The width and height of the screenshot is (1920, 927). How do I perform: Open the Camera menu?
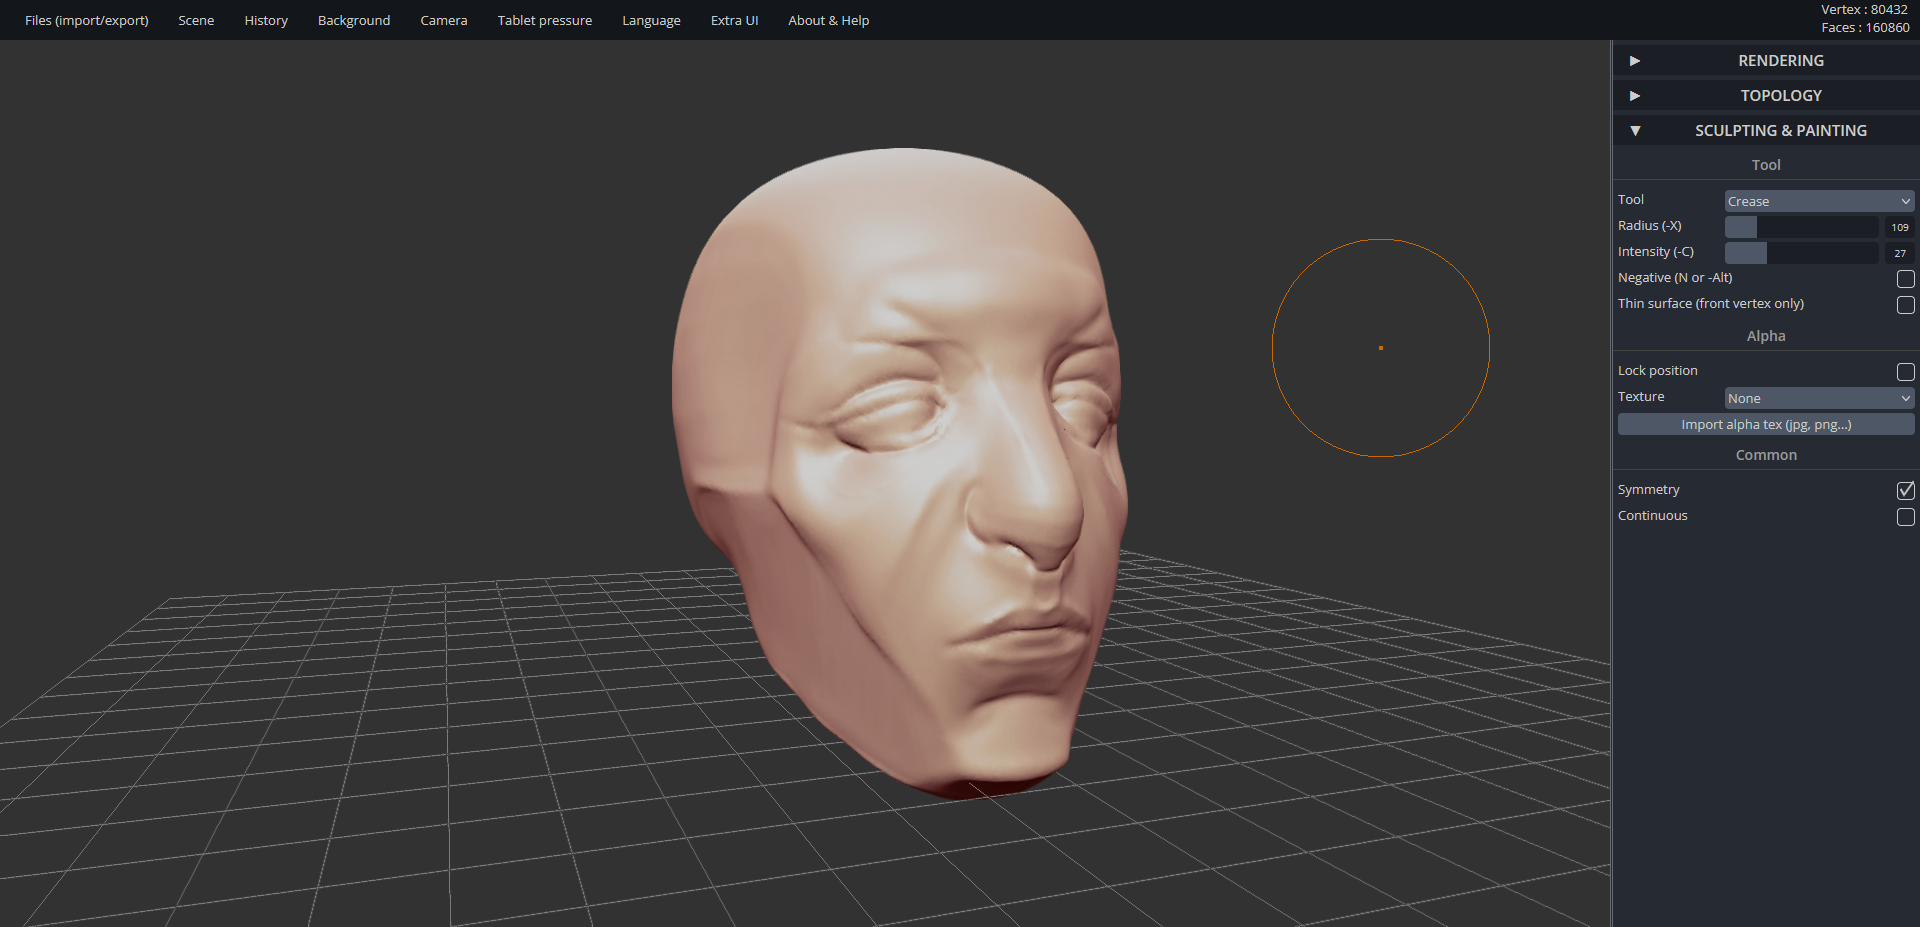(443, 20)
